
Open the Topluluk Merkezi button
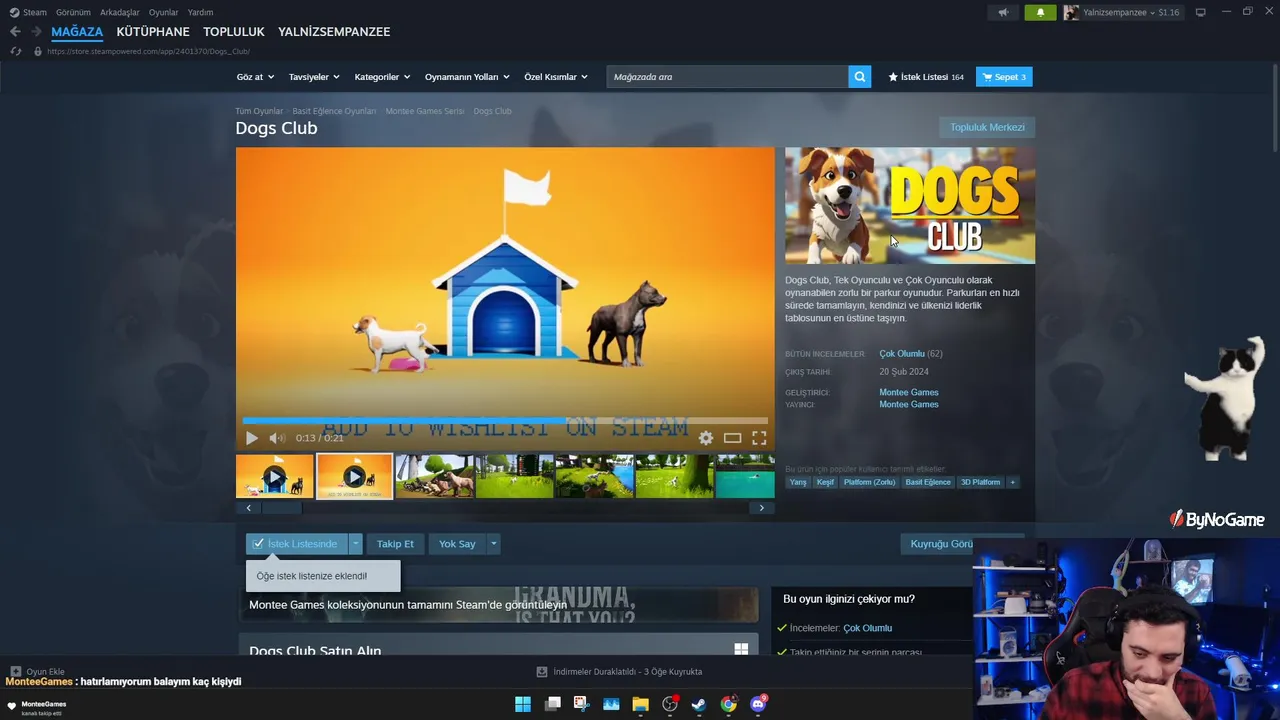pyautogui.click(x=987, y=127)
